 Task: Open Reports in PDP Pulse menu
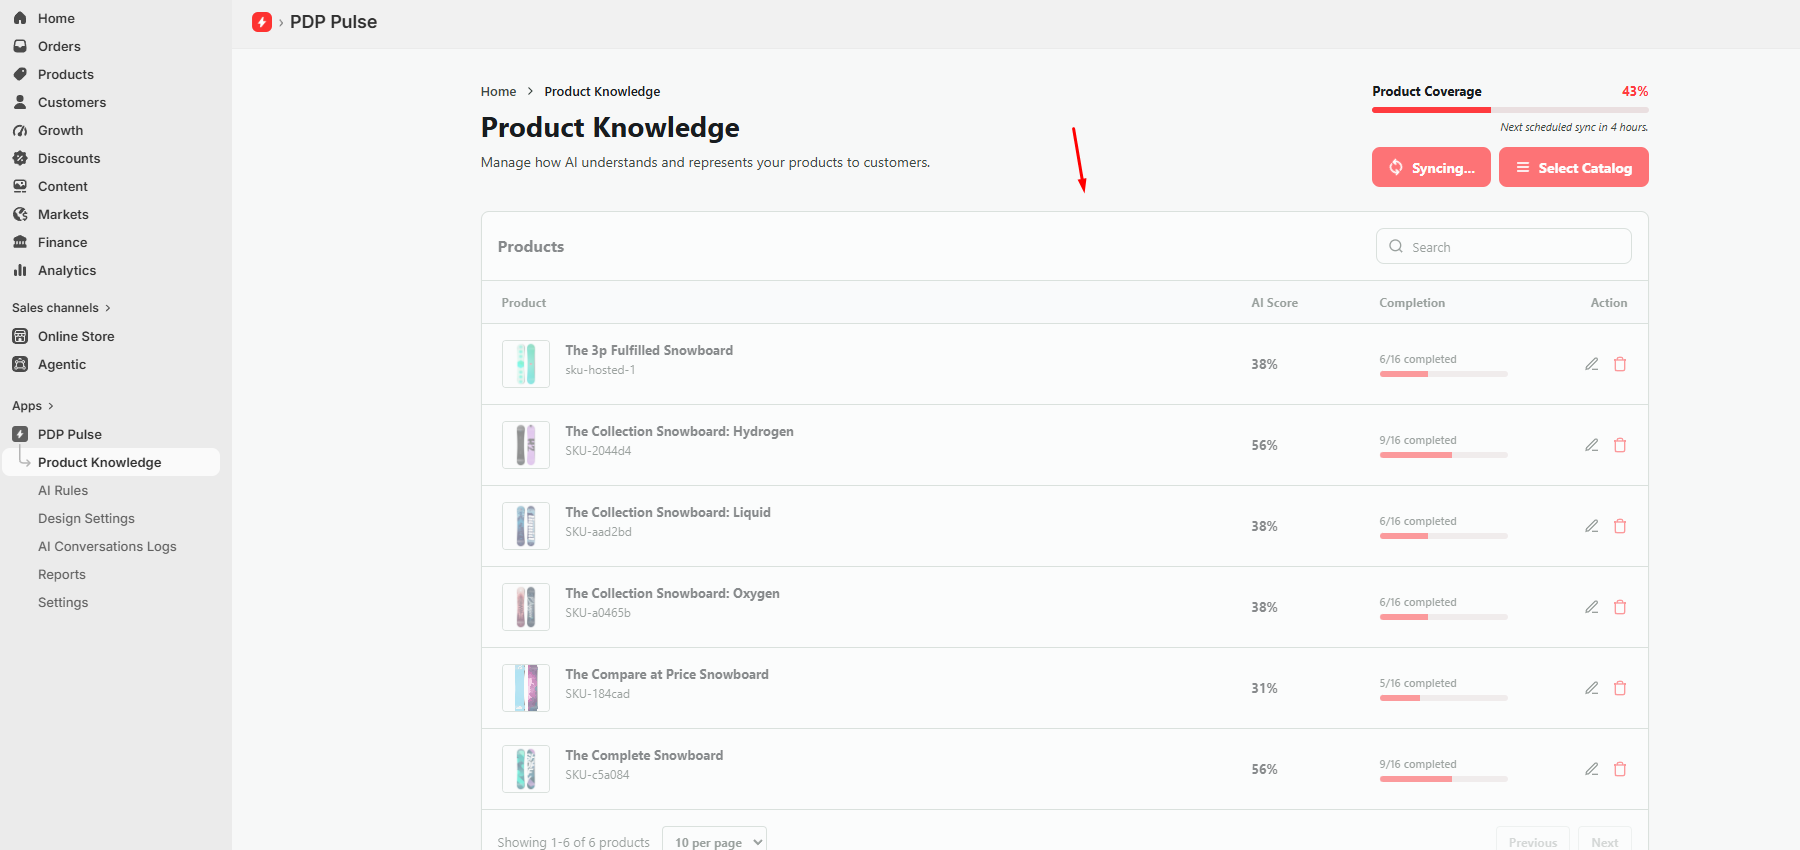pos(62,574)
